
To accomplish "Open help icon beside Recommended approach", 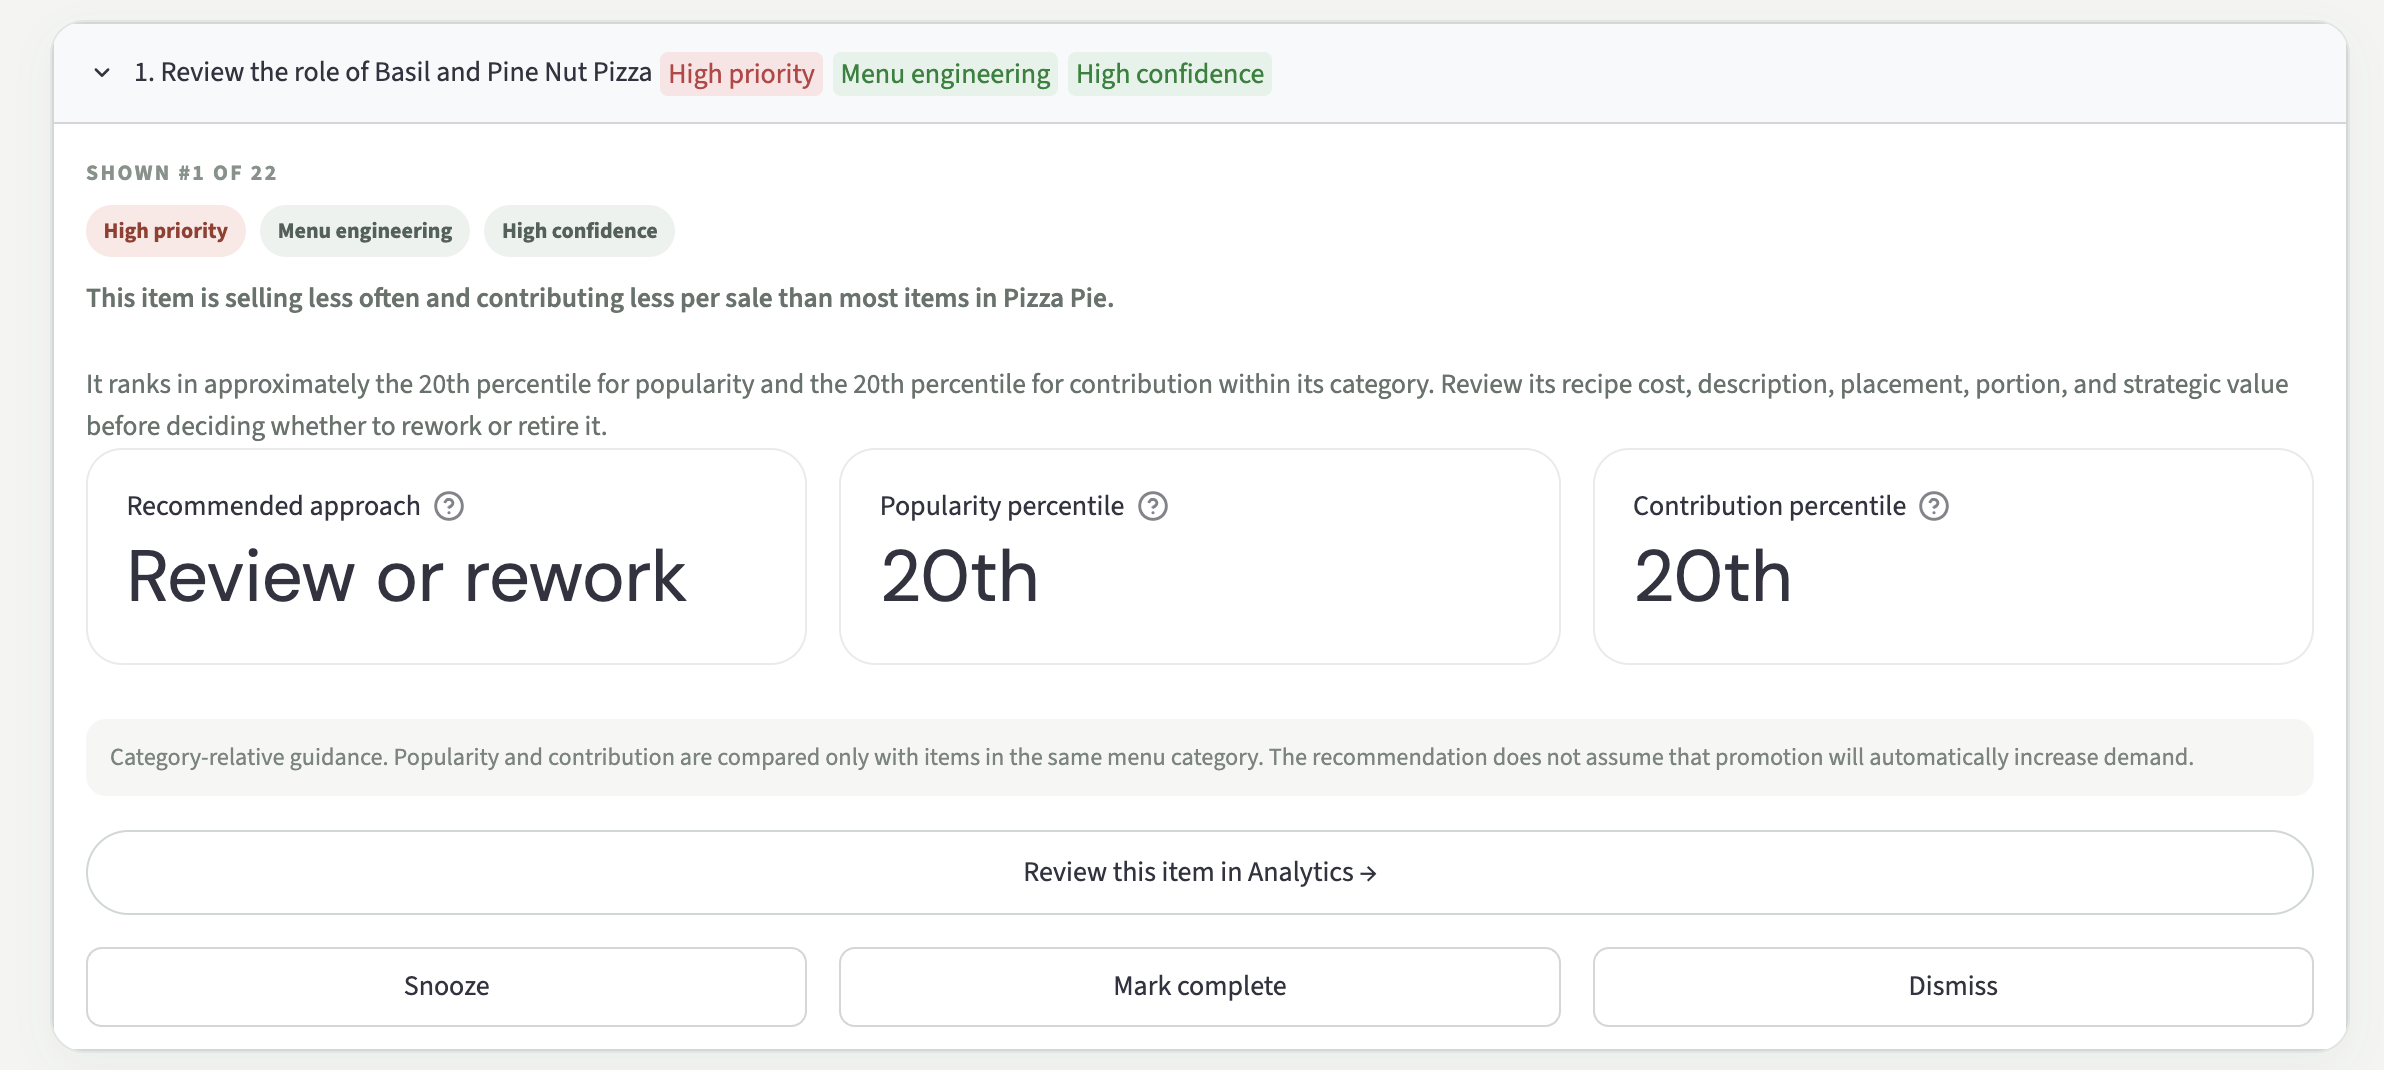I will [449, 506].
